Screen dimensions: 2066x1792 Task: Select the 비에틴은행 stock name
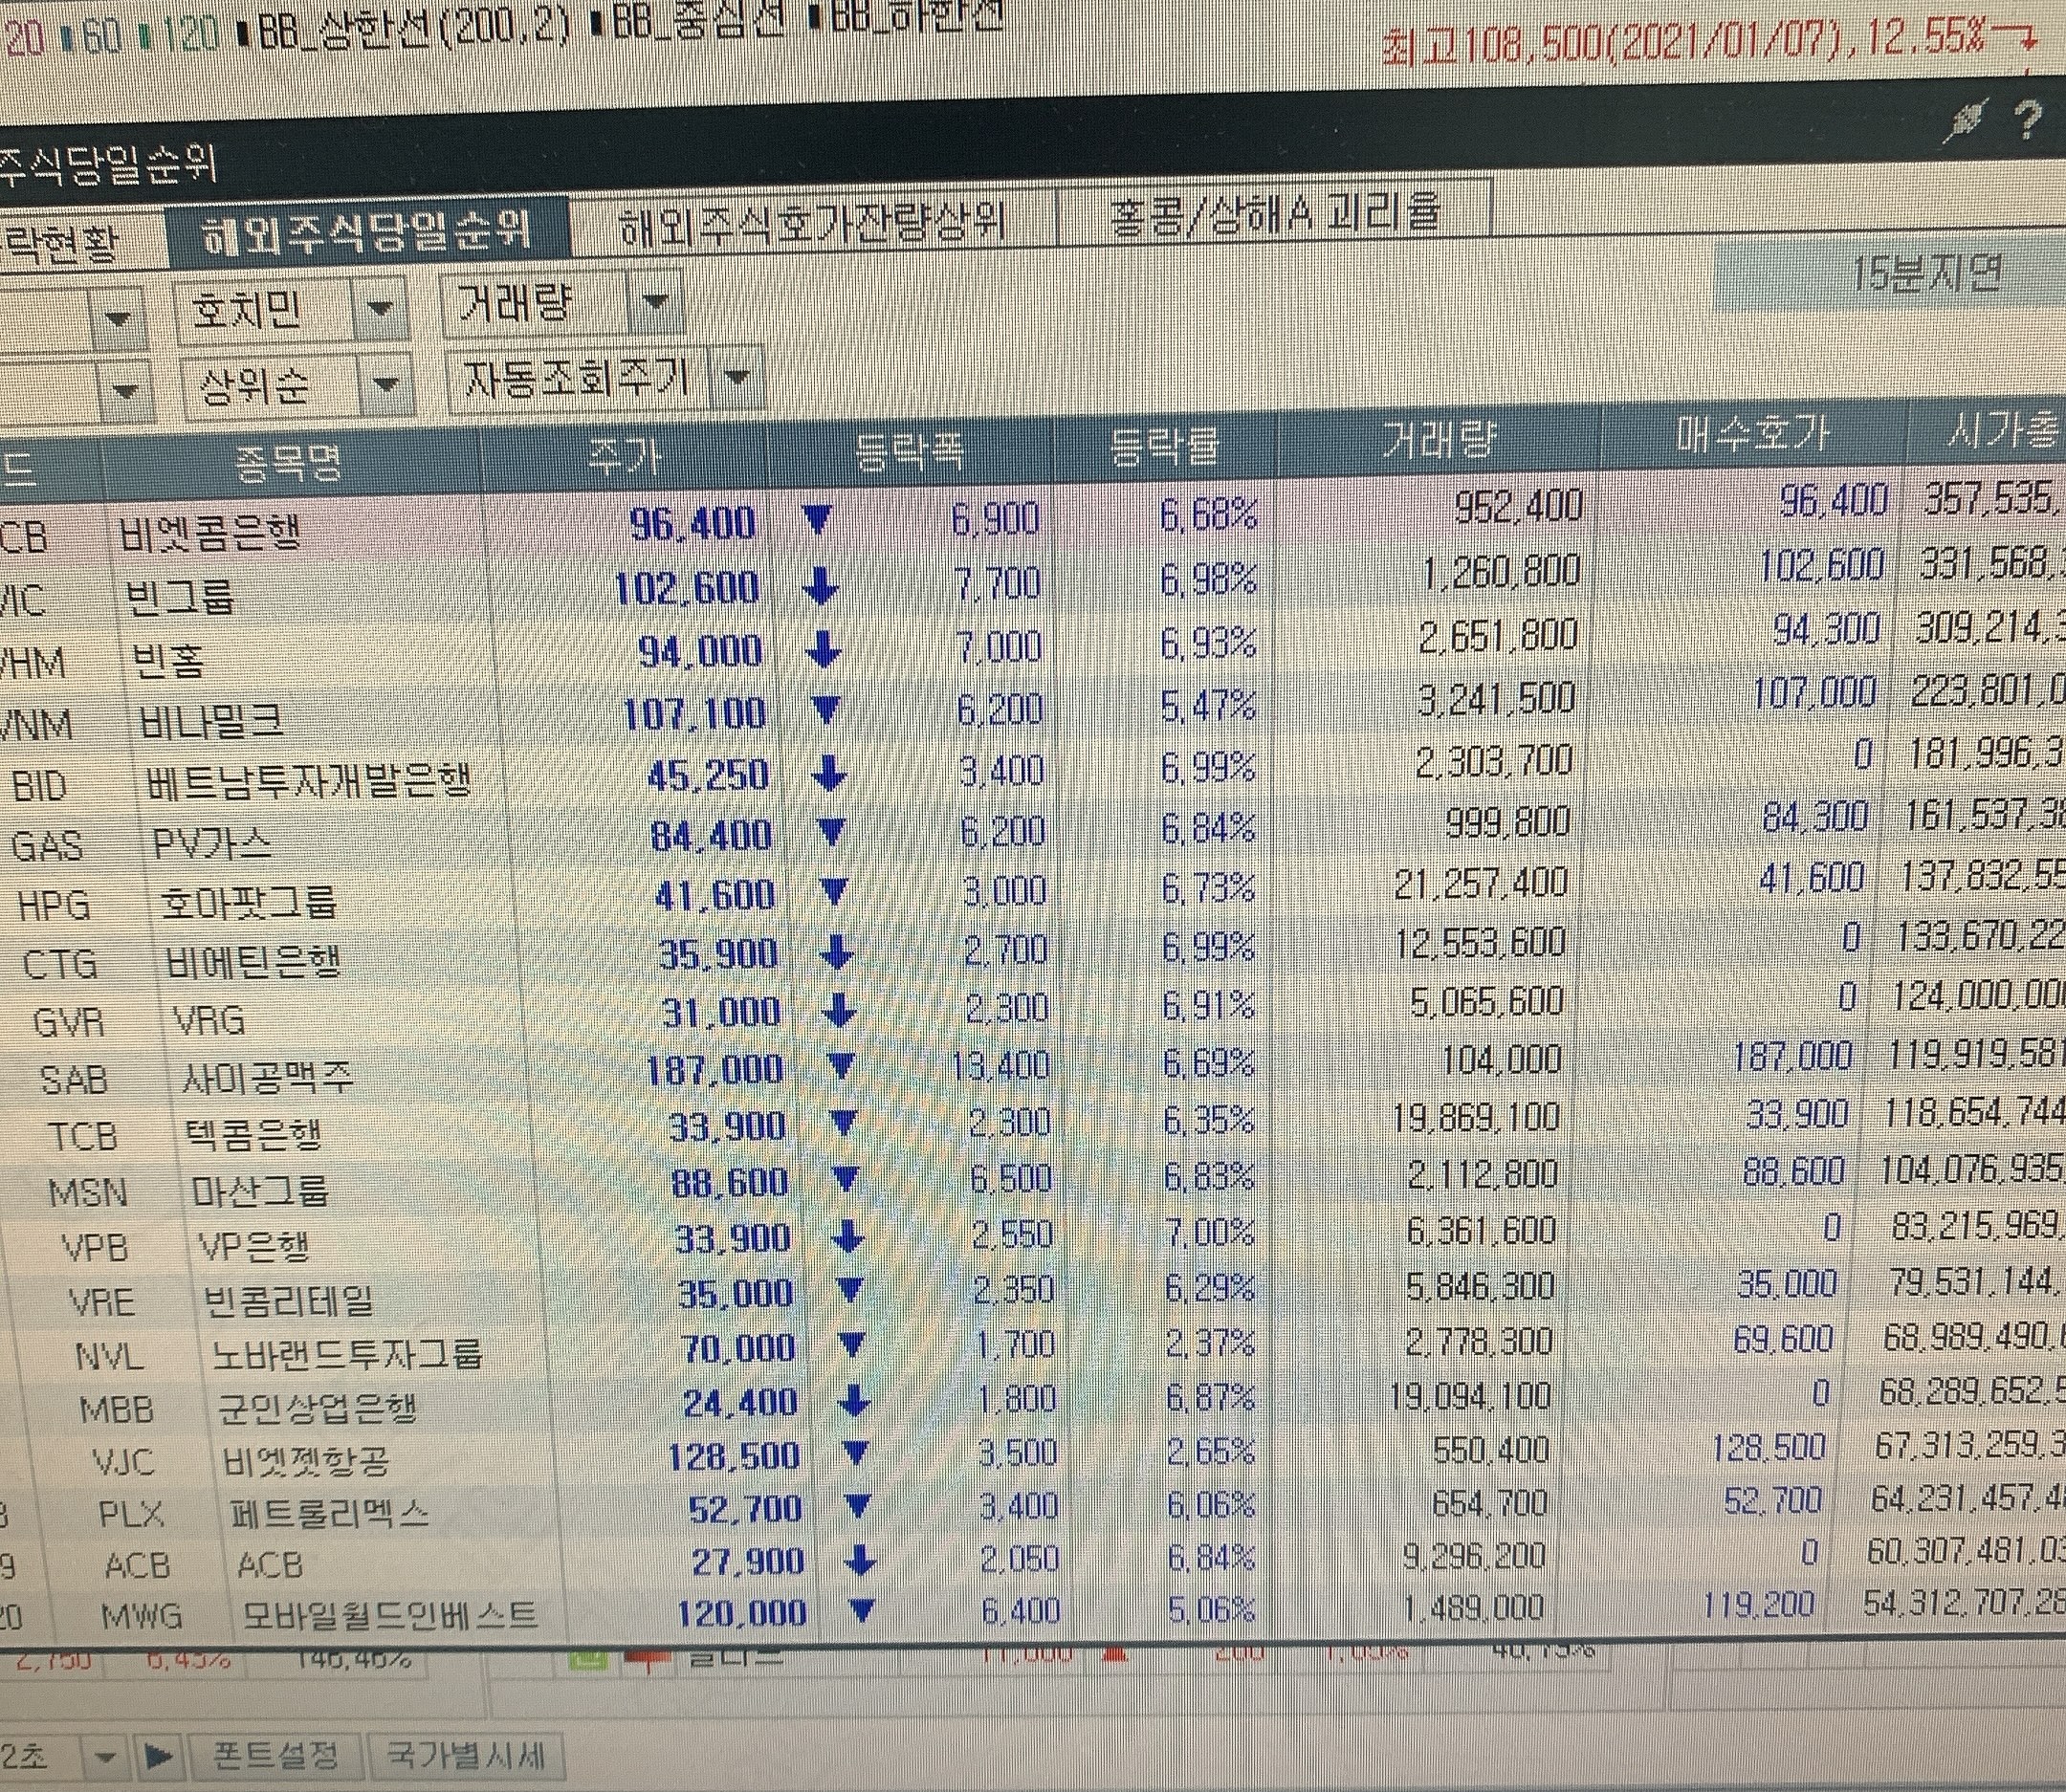(x=254, y=962)
